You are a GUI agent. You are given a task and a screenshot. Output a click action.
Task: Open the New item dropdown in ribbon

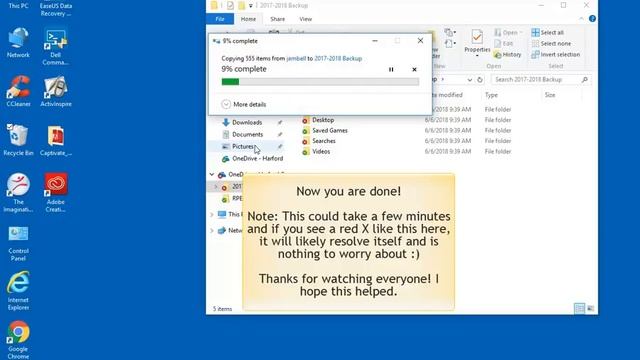pyautogui.click(x=450, y=32)
